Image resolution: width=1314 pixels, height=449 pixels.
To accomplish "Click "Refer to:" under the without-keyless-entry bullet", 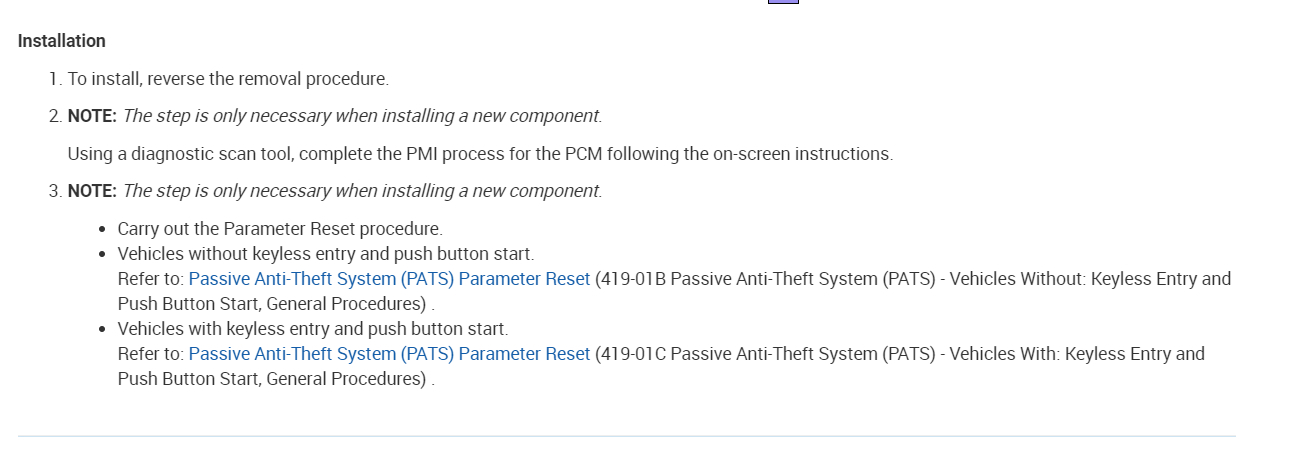I will pos(151,279).
